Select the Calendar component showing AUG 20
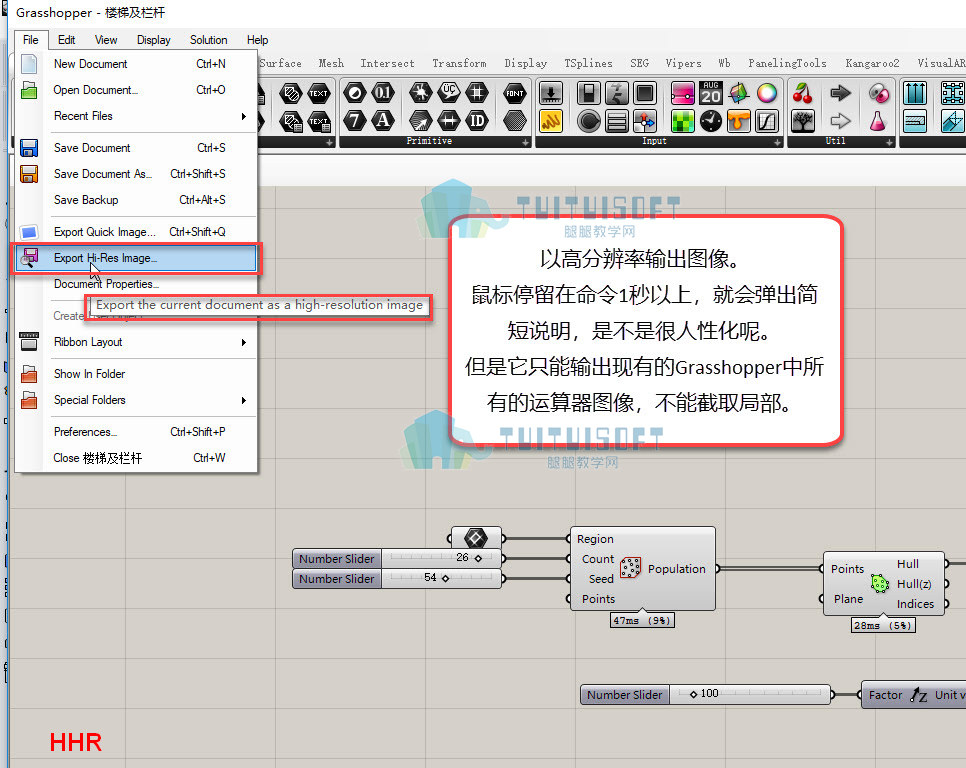966x768 pixels. click(710, 93)
